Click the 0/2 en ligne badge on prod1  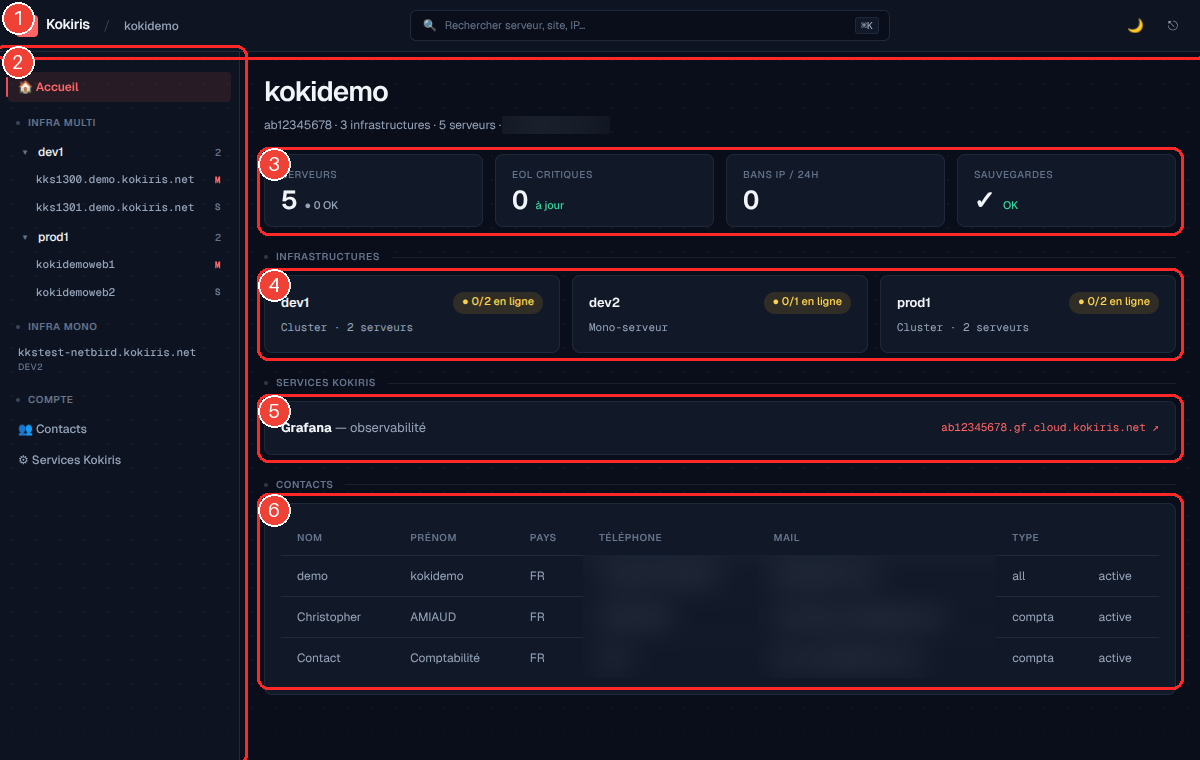pyautogui.click(x=1114, y=302)
